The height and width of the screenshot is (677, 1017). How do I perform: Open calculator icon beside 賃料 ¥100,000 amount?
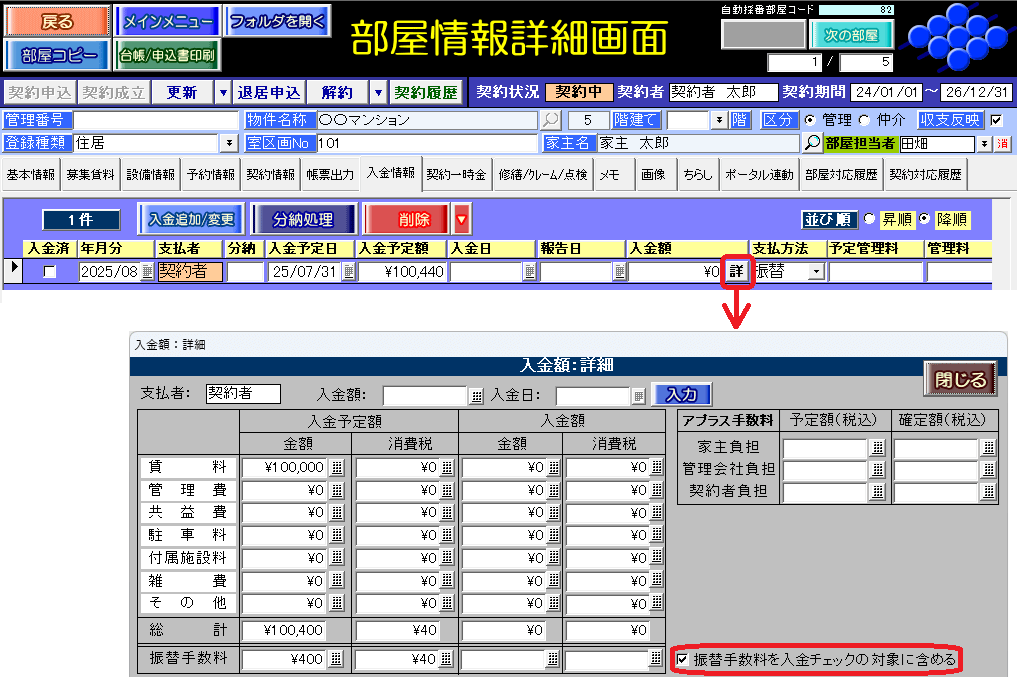[337, 467]
